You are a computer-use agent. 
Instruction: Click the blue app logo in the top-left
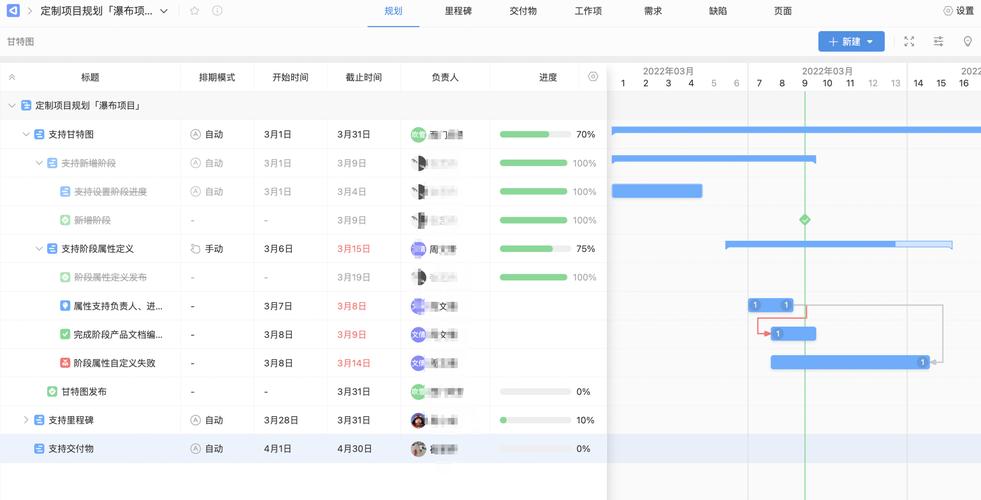[14, 11]
